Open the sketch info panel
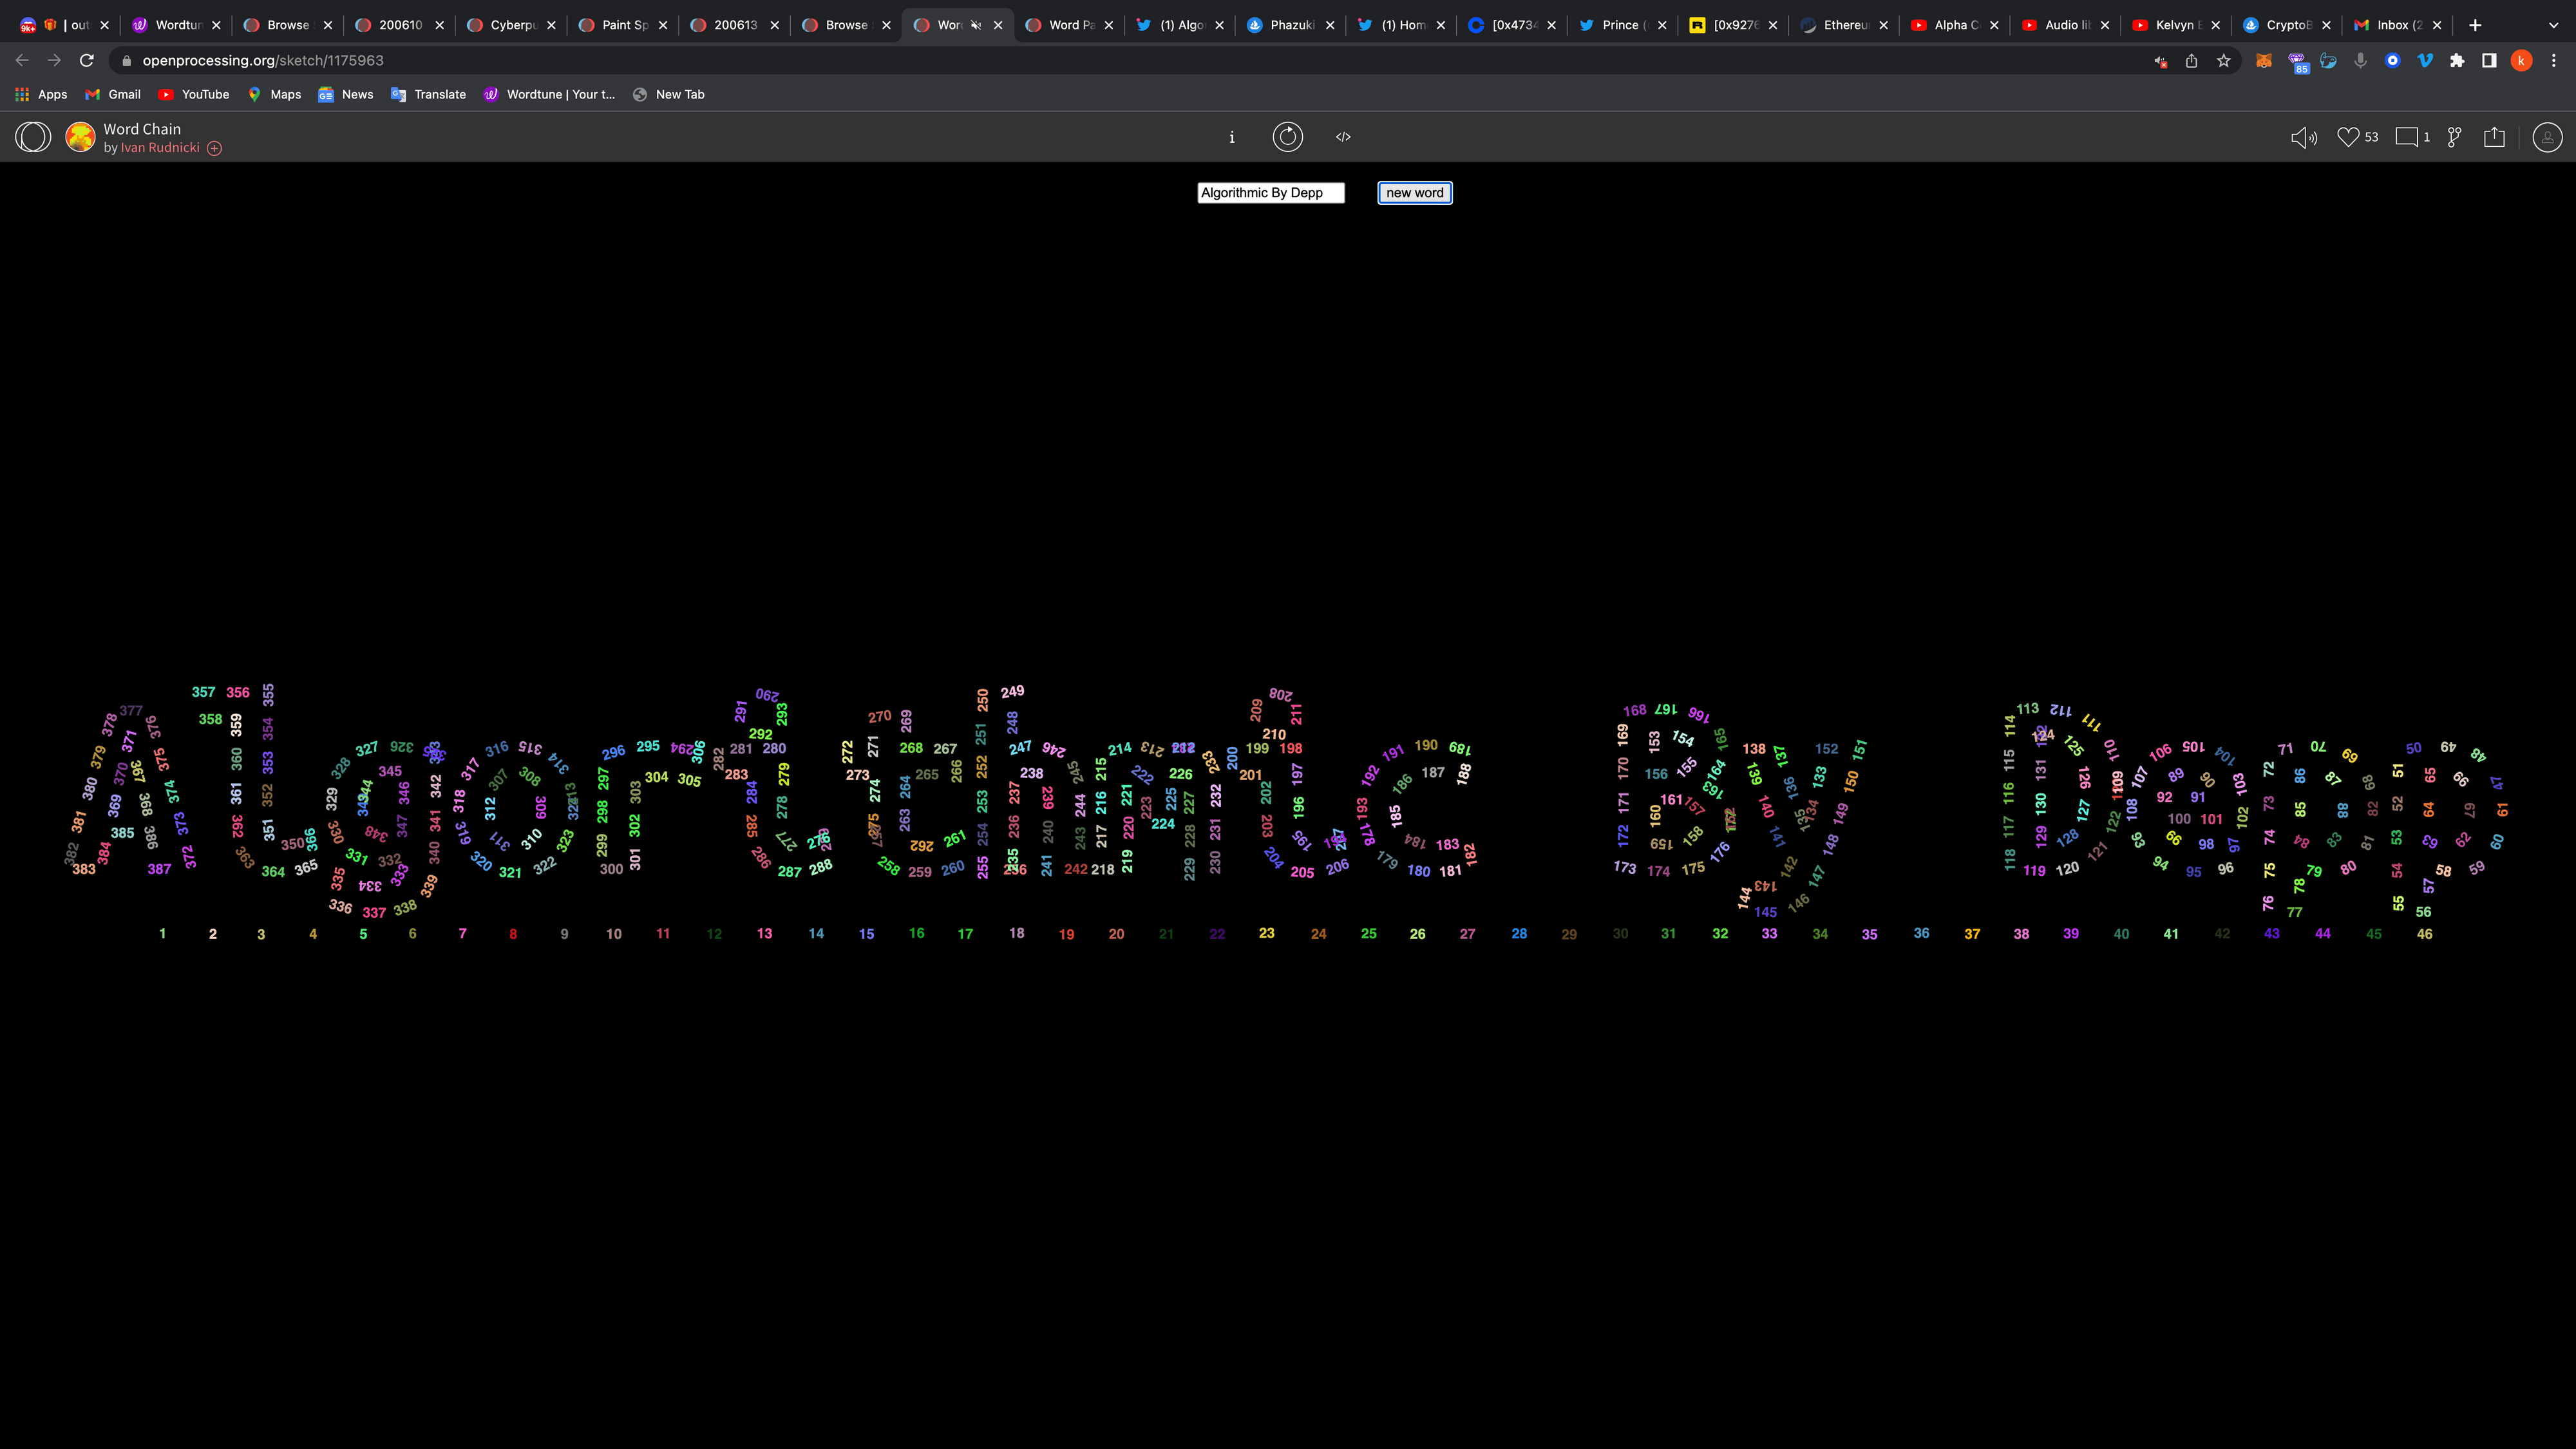This screenshot has width=2576, height=1449. [1232, 137]
